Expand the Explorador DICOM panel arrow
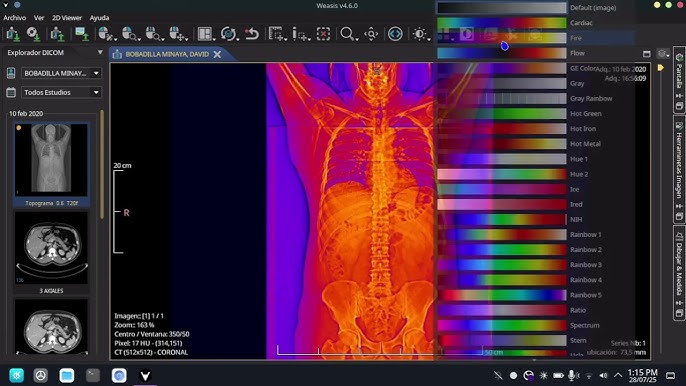 pyautogui.click(x=100, y=52)
